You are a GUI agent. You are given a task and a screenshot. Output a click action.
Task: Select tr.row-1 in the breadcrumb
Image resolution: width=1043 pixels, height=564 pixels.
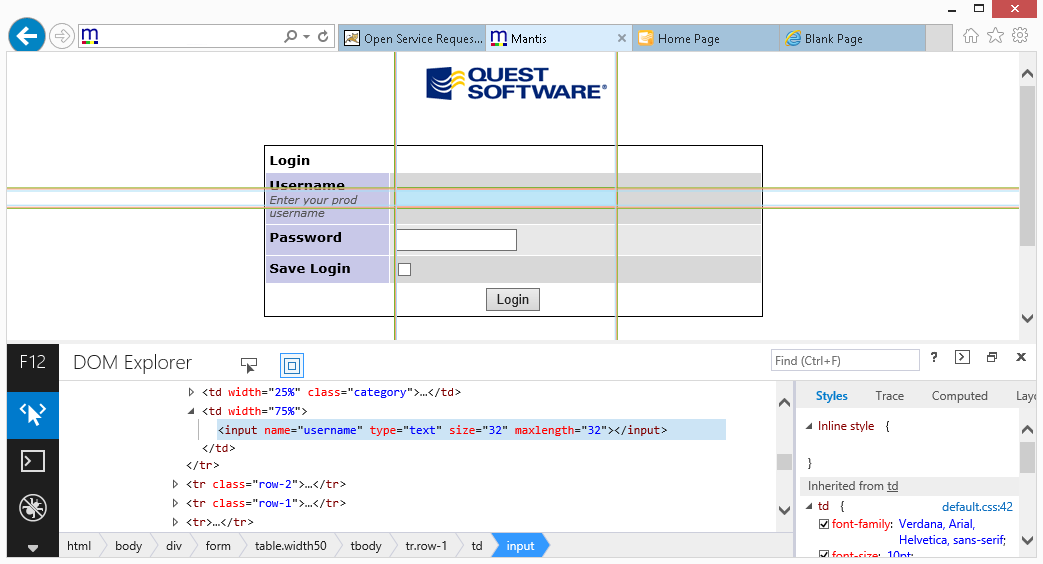426,546
